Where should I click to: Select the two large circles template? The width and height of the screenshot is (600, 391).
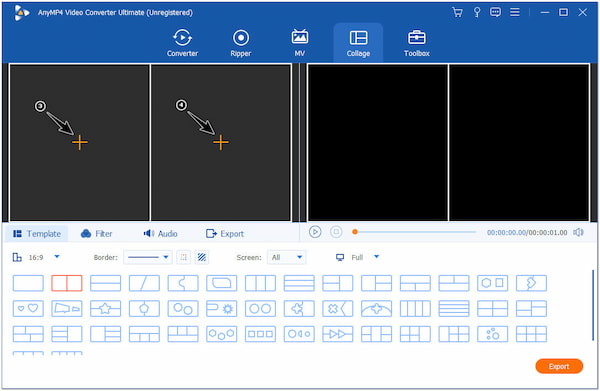click(260, 308)
